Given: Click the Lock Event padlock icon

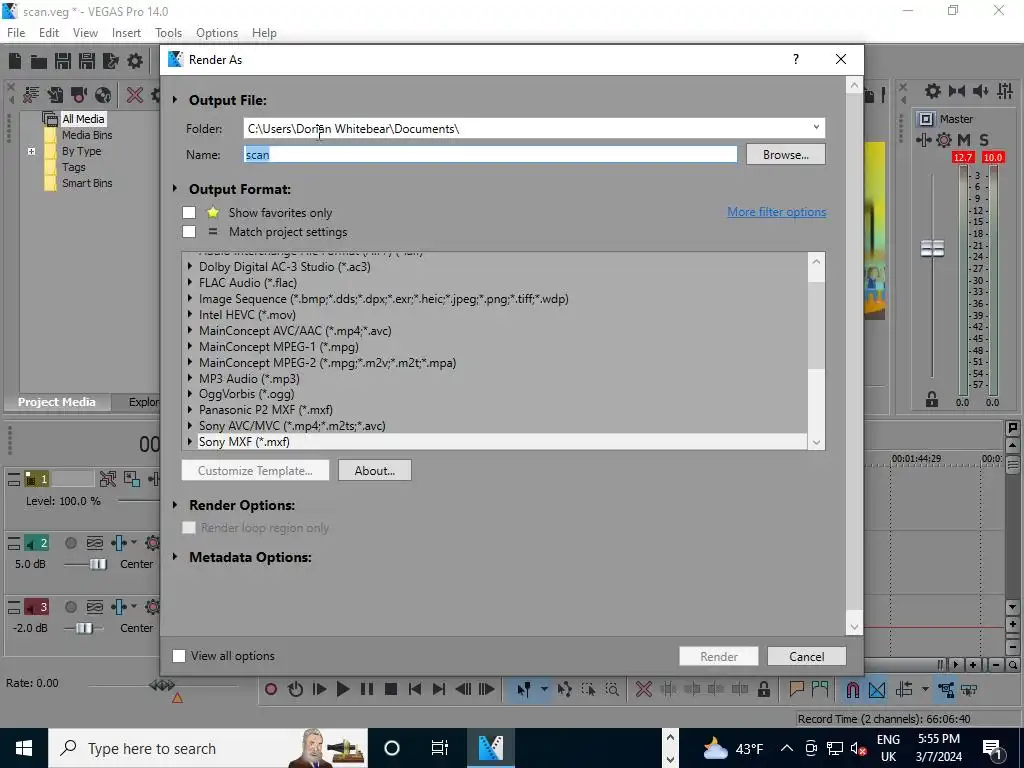Looking at the screenshot, I should (763, 689).
